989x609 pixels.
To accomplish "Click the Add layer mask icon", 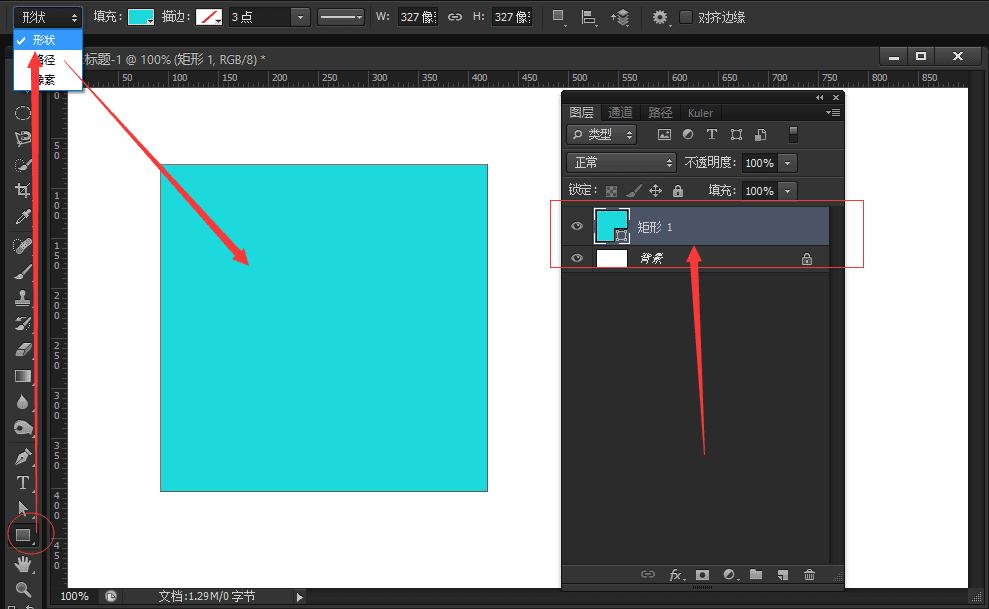I will tap(702, 575).
